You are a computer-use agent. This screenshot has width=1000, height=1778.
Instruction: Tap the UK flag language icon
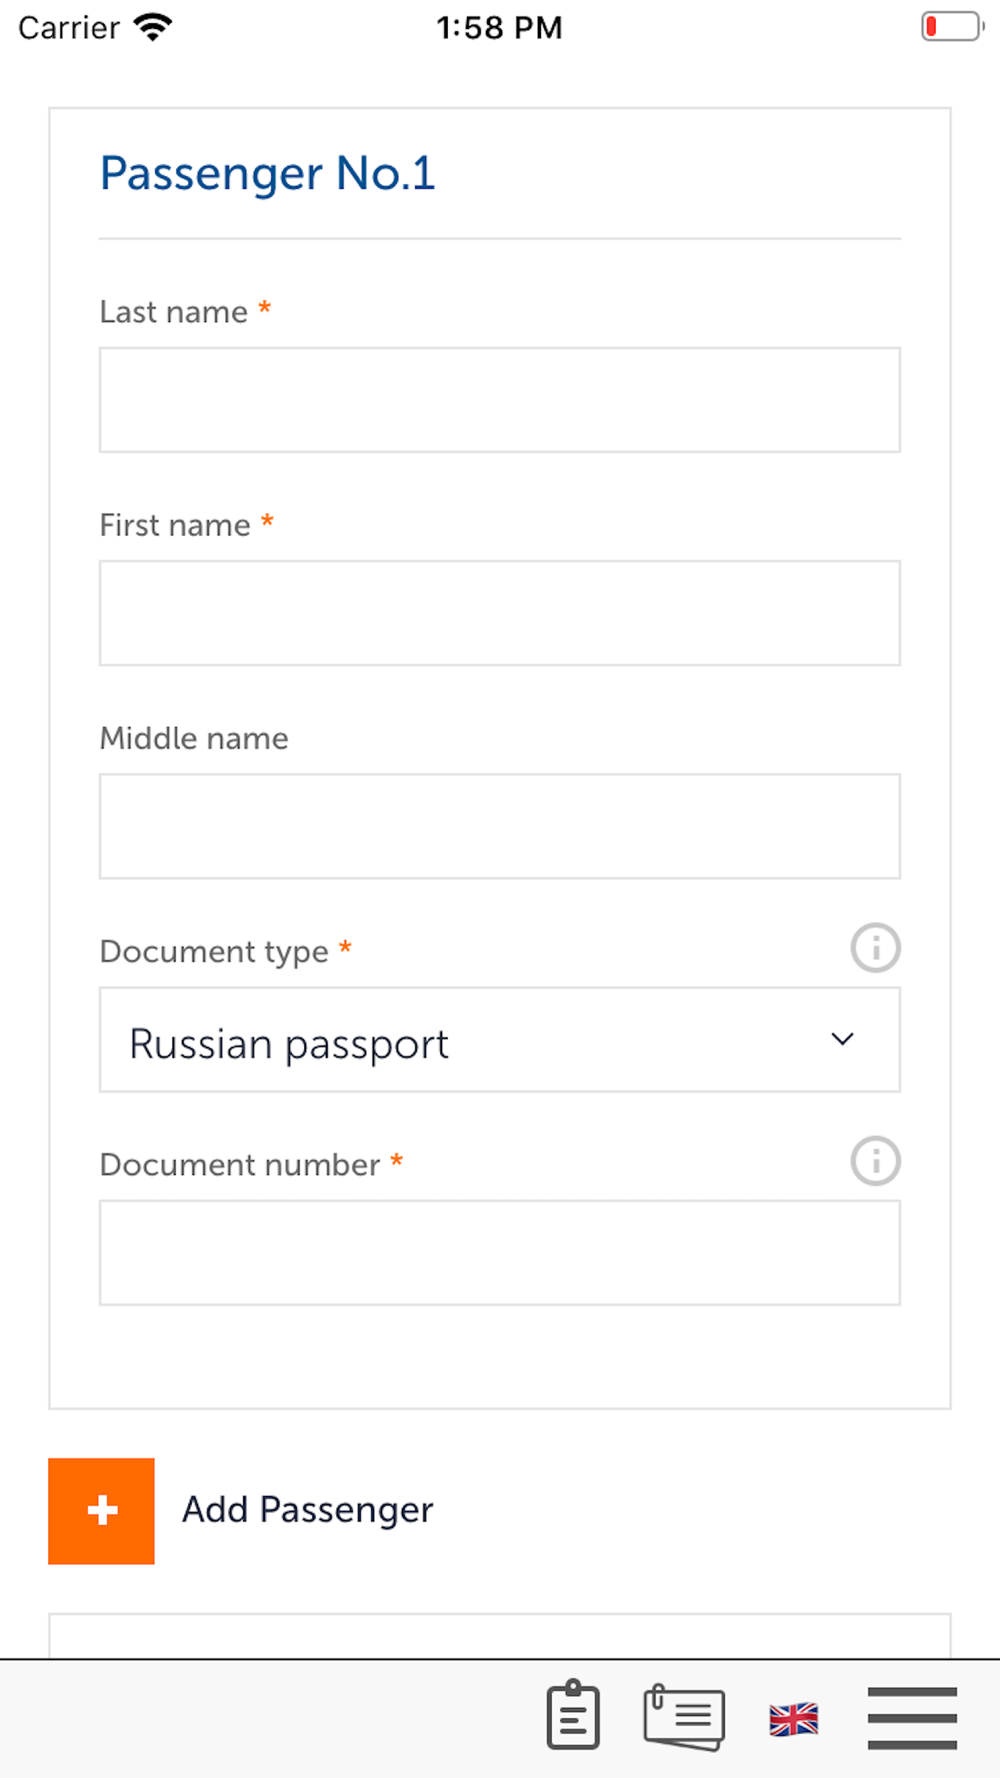794,1719
